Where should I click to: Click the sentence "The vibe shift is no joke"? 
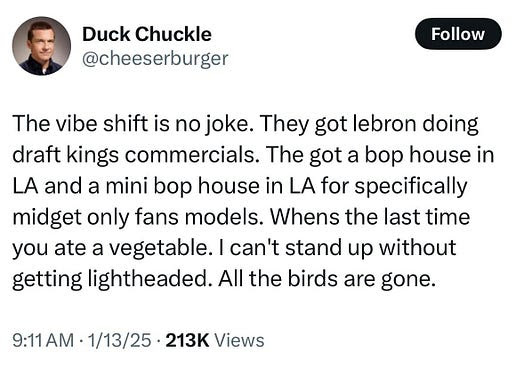[x=131, y=124]
